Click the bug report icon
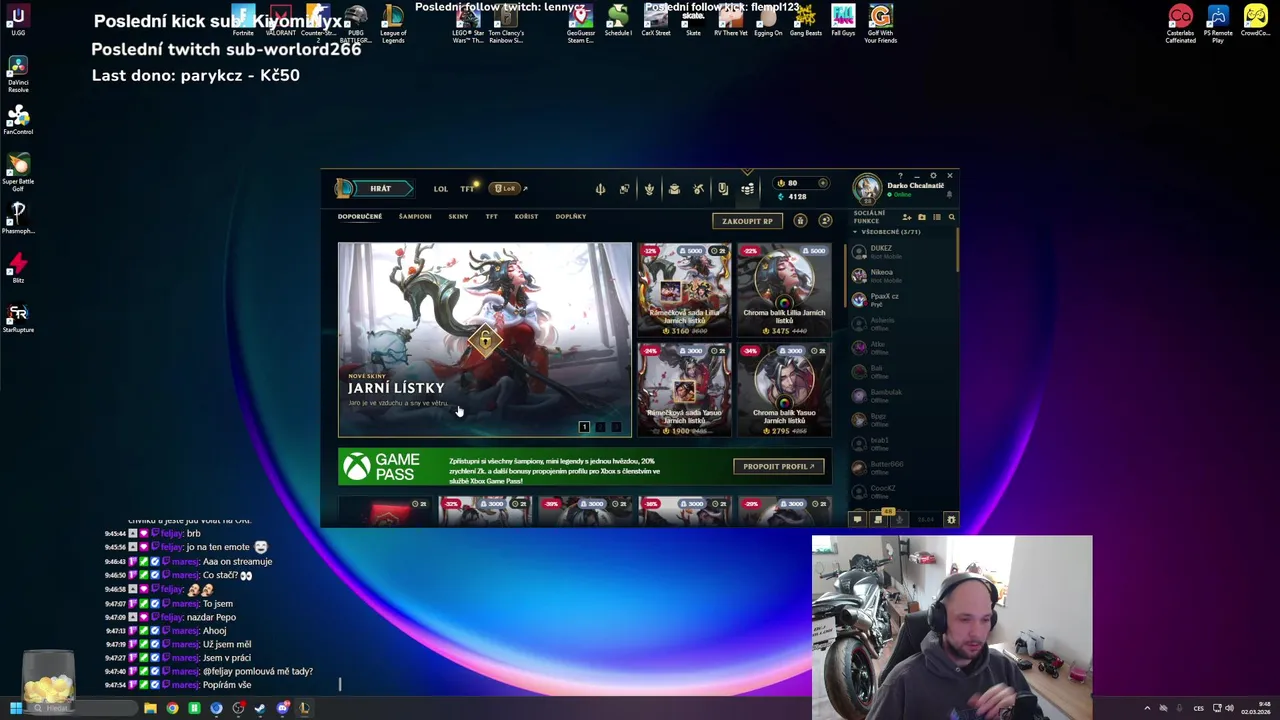This screenshot has width=1280, height=720. point(951,519)
